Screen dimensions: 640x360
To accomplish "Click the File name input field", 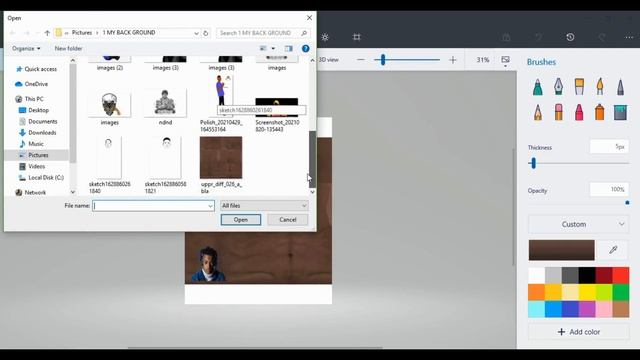I will click(153, 206).
